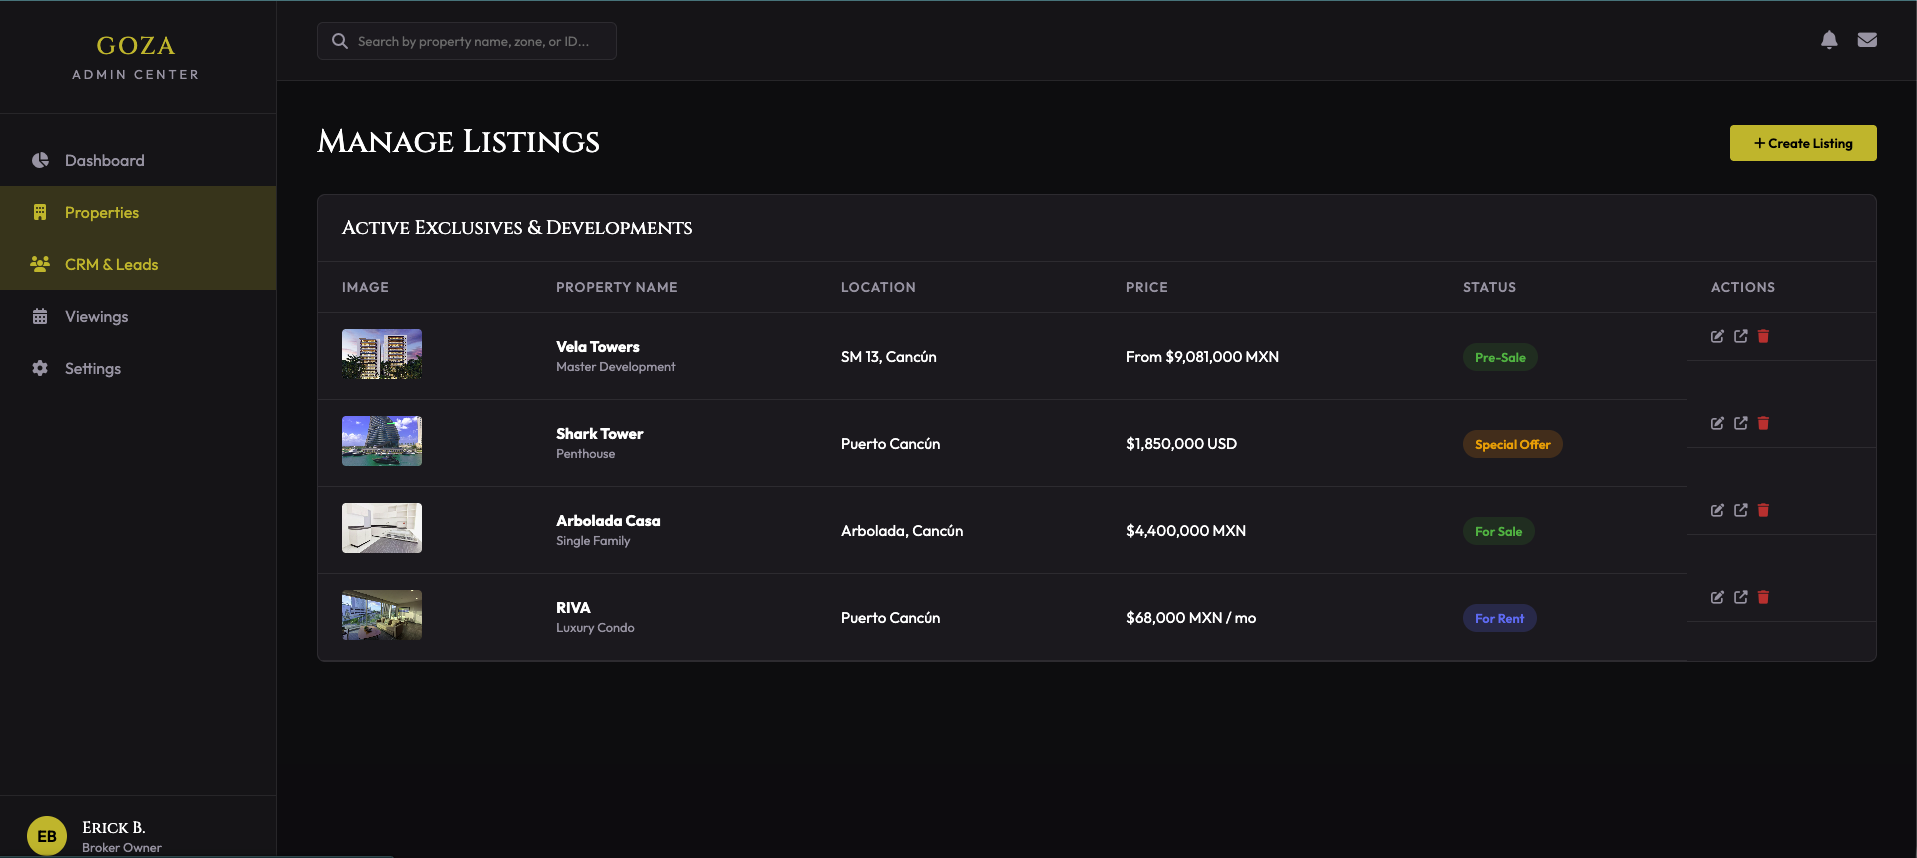Screen dimensions: 1917x858
Task: Open Settings from the sidebar
Action: pos(92,369)
